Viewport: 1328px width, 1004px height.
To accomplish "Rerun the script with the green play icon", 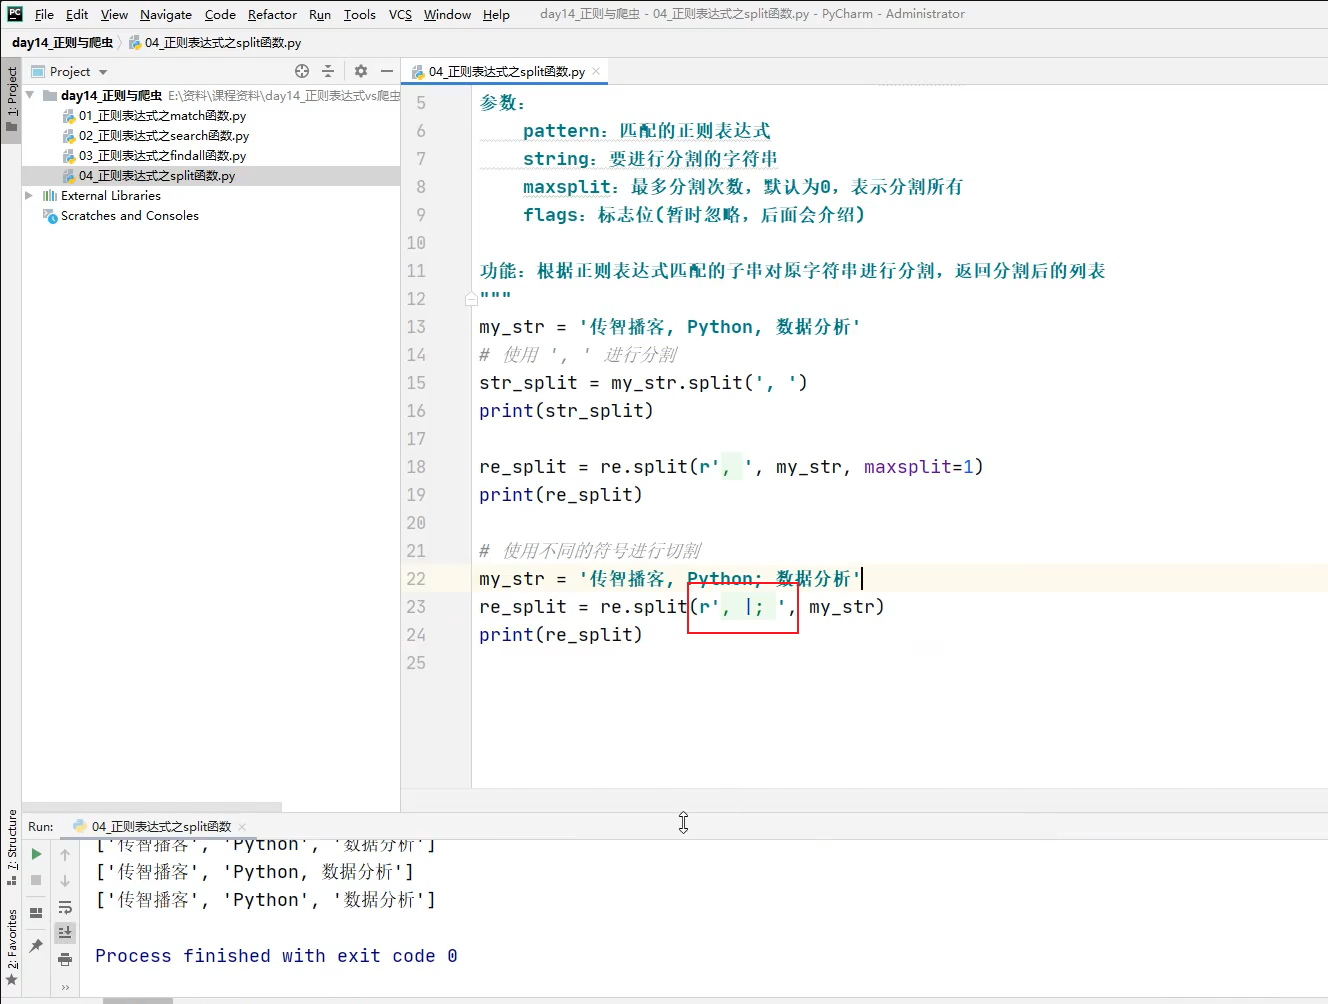I will [36, 854].
